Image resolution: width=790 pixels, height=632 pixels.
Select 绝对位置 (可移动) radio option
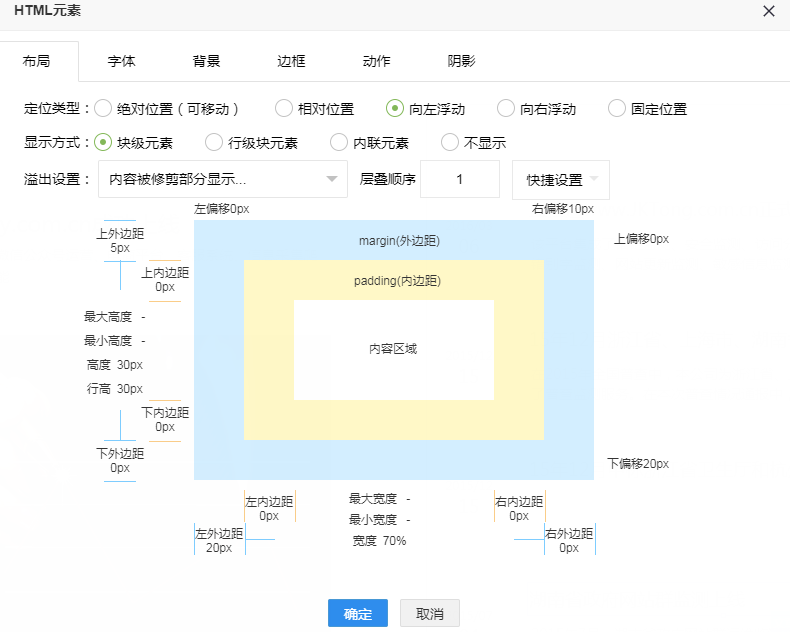(103, 109)
